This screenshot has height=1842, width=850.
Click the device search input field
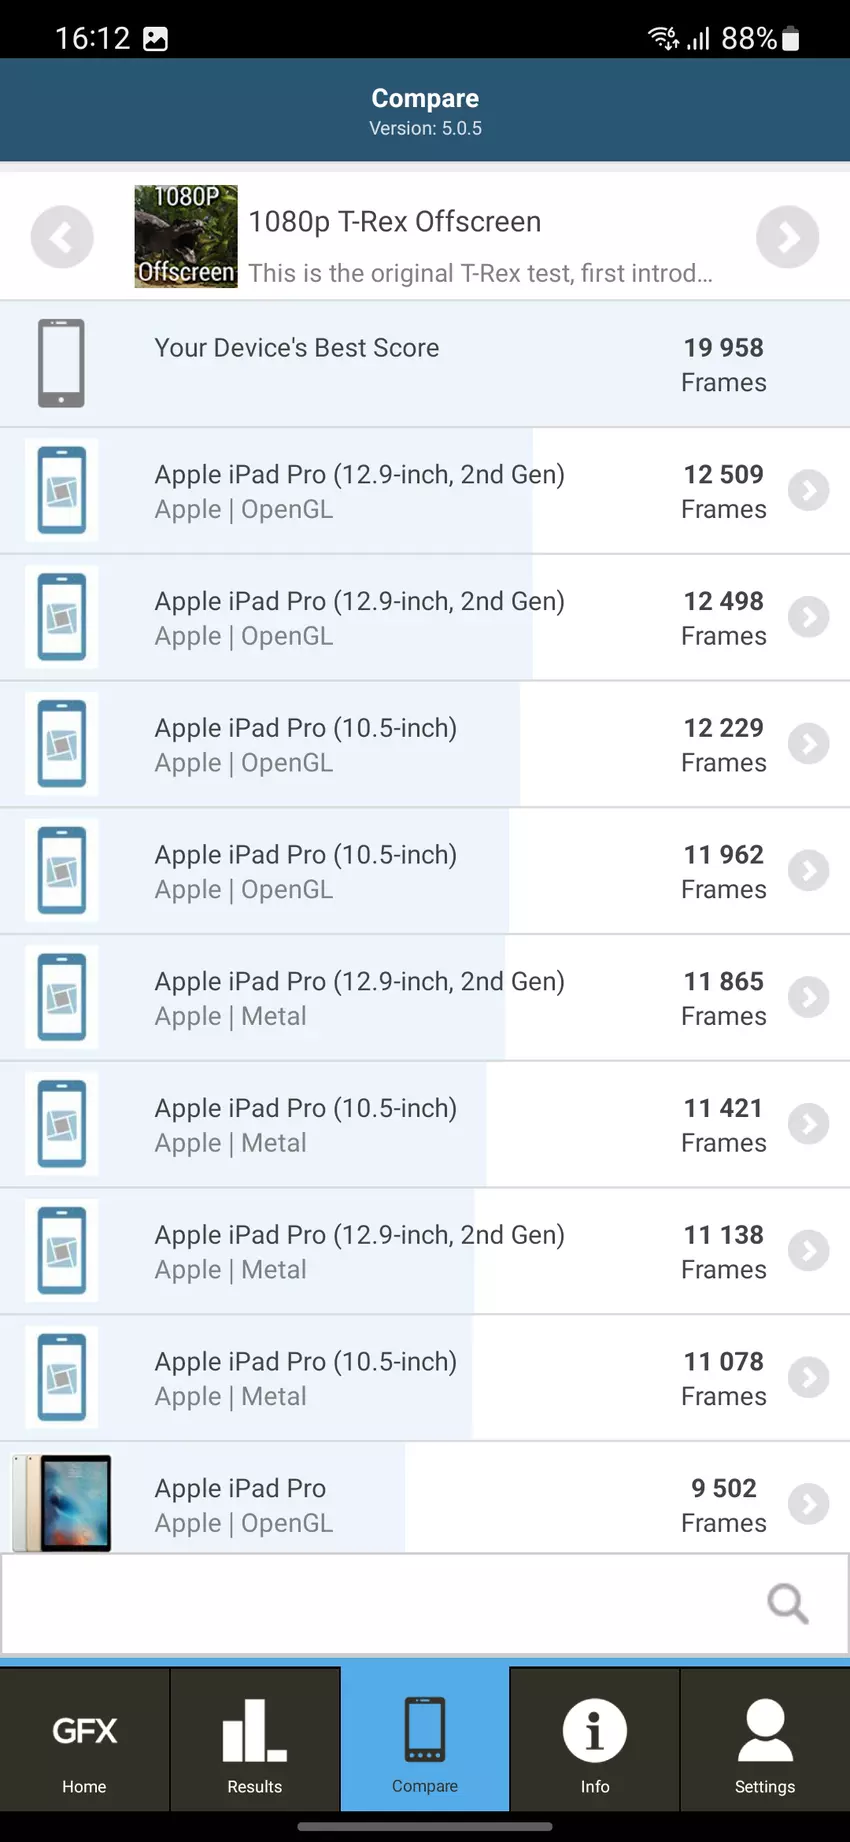(x=380, y=1603)
